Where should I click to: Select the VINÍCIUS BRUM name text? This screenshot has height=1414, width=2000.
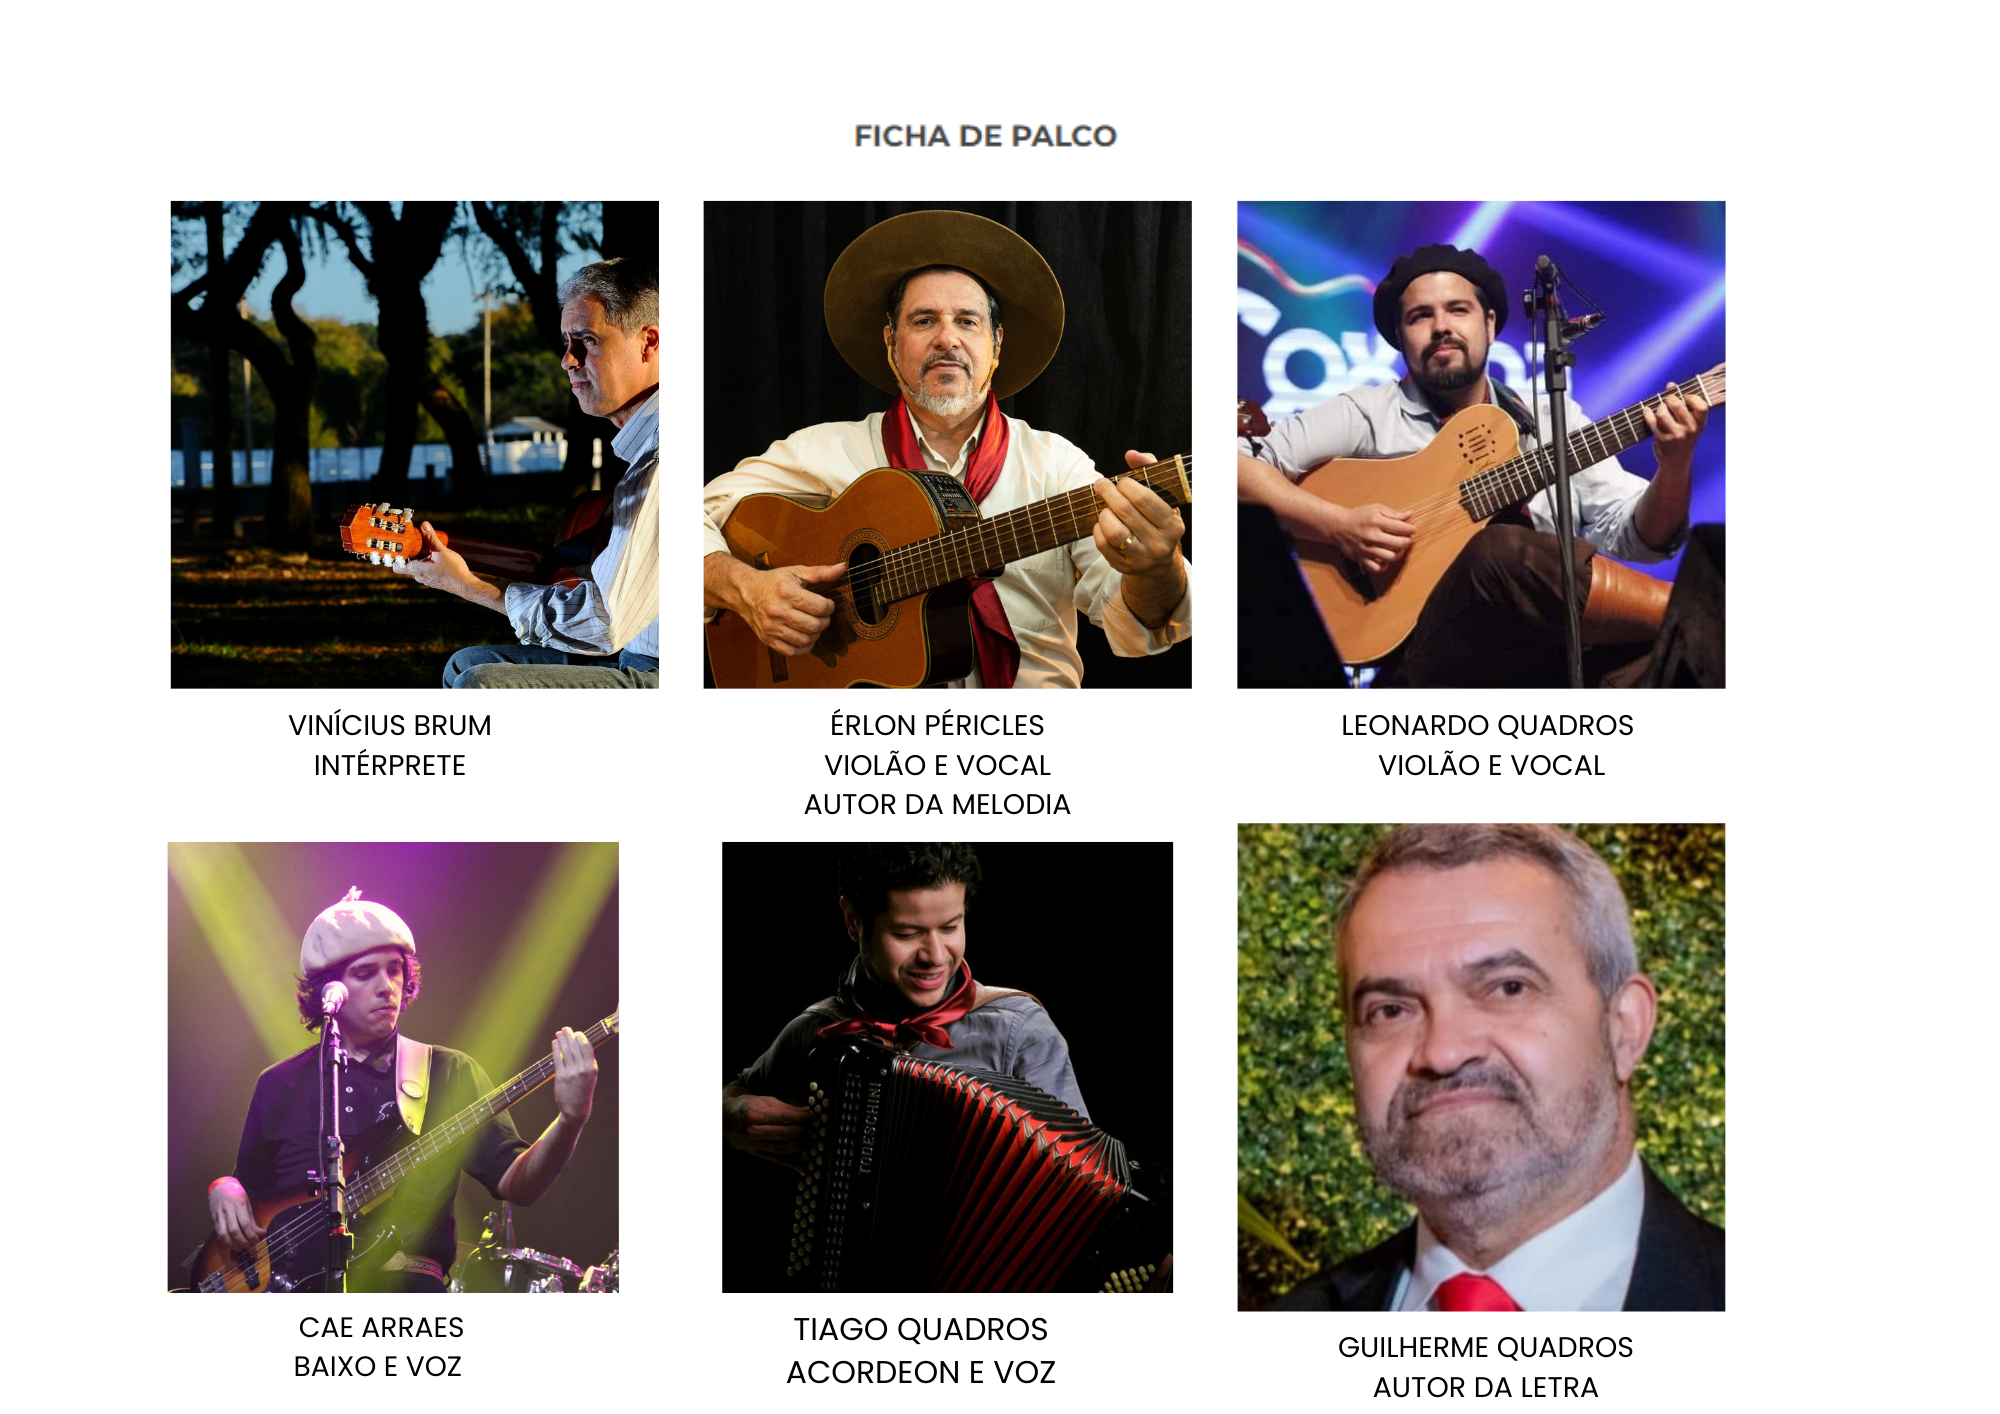tap(390, 725)
